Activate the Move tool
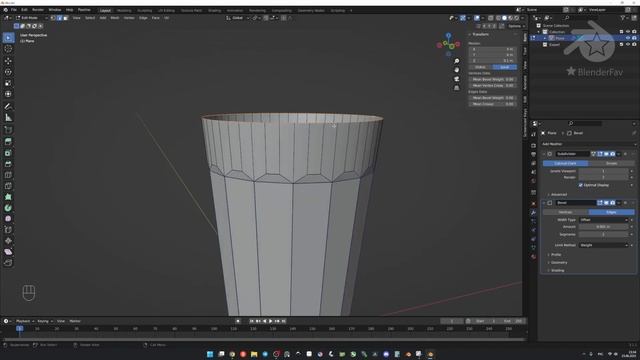 pos(8,61)
